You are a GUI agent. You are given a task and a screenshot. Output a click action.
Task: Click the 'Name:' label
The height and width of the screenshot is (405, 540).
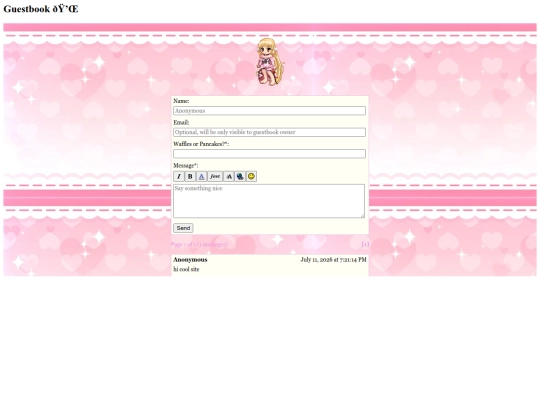click(x=181, y=101)
